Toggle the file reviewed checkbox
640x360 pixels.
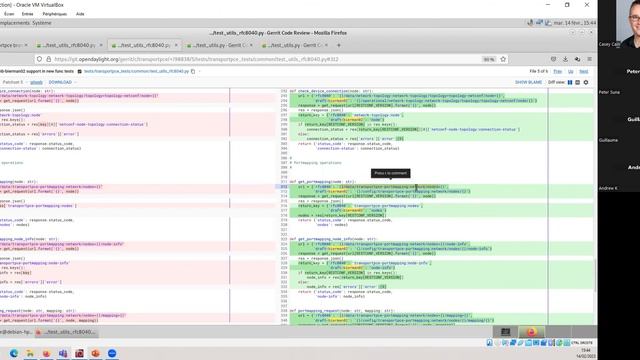coord(80,71)
